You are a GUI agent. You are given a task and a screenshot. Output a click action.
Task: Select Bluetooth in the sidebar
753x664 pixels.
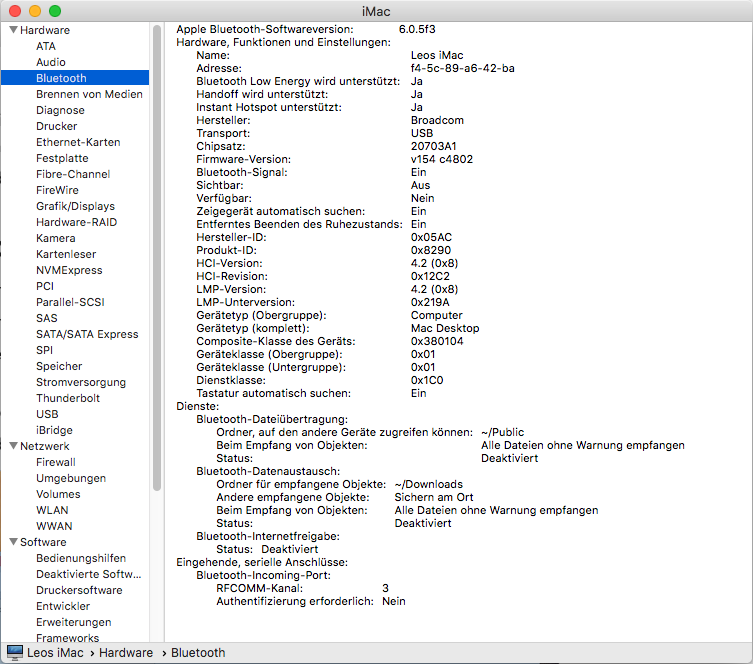pos(61,78)
